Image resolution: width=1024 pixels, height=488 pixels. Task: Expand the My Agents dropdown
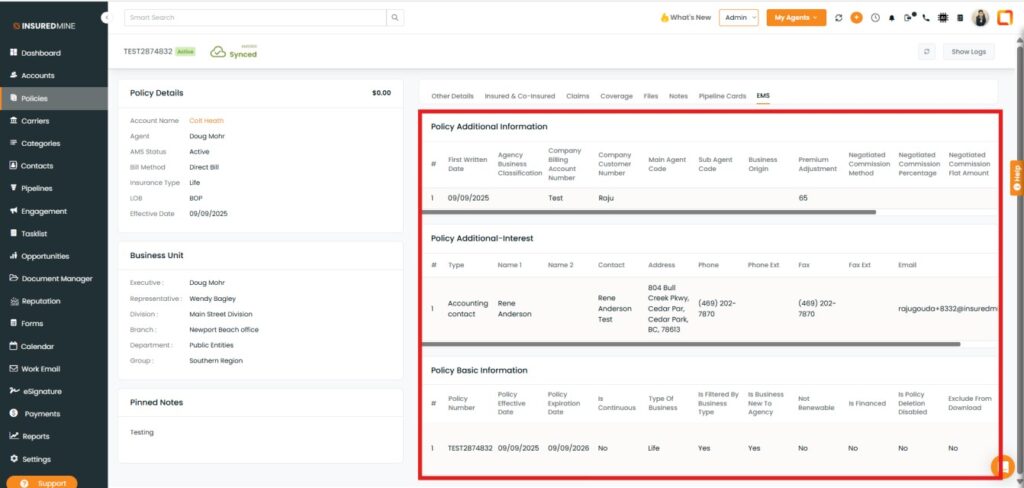tap(796, 18)
